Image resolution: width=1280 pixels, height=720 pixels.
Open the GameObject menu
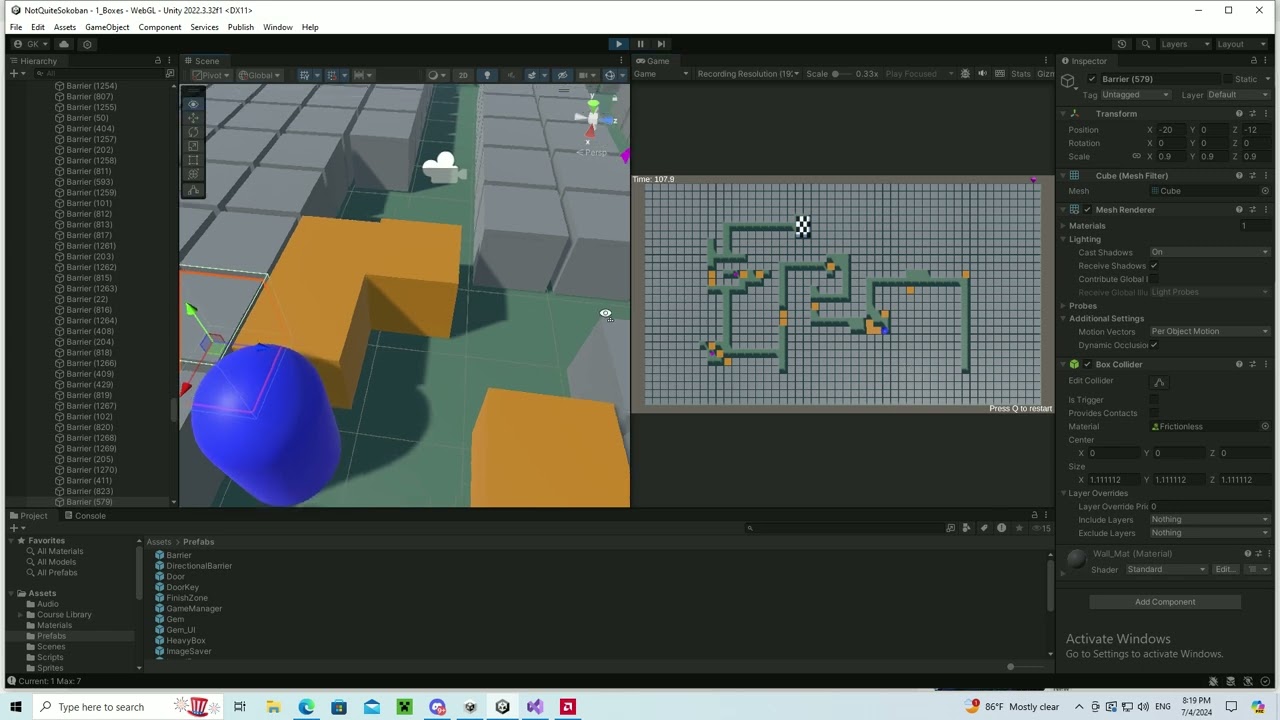(x=107, y=27)
